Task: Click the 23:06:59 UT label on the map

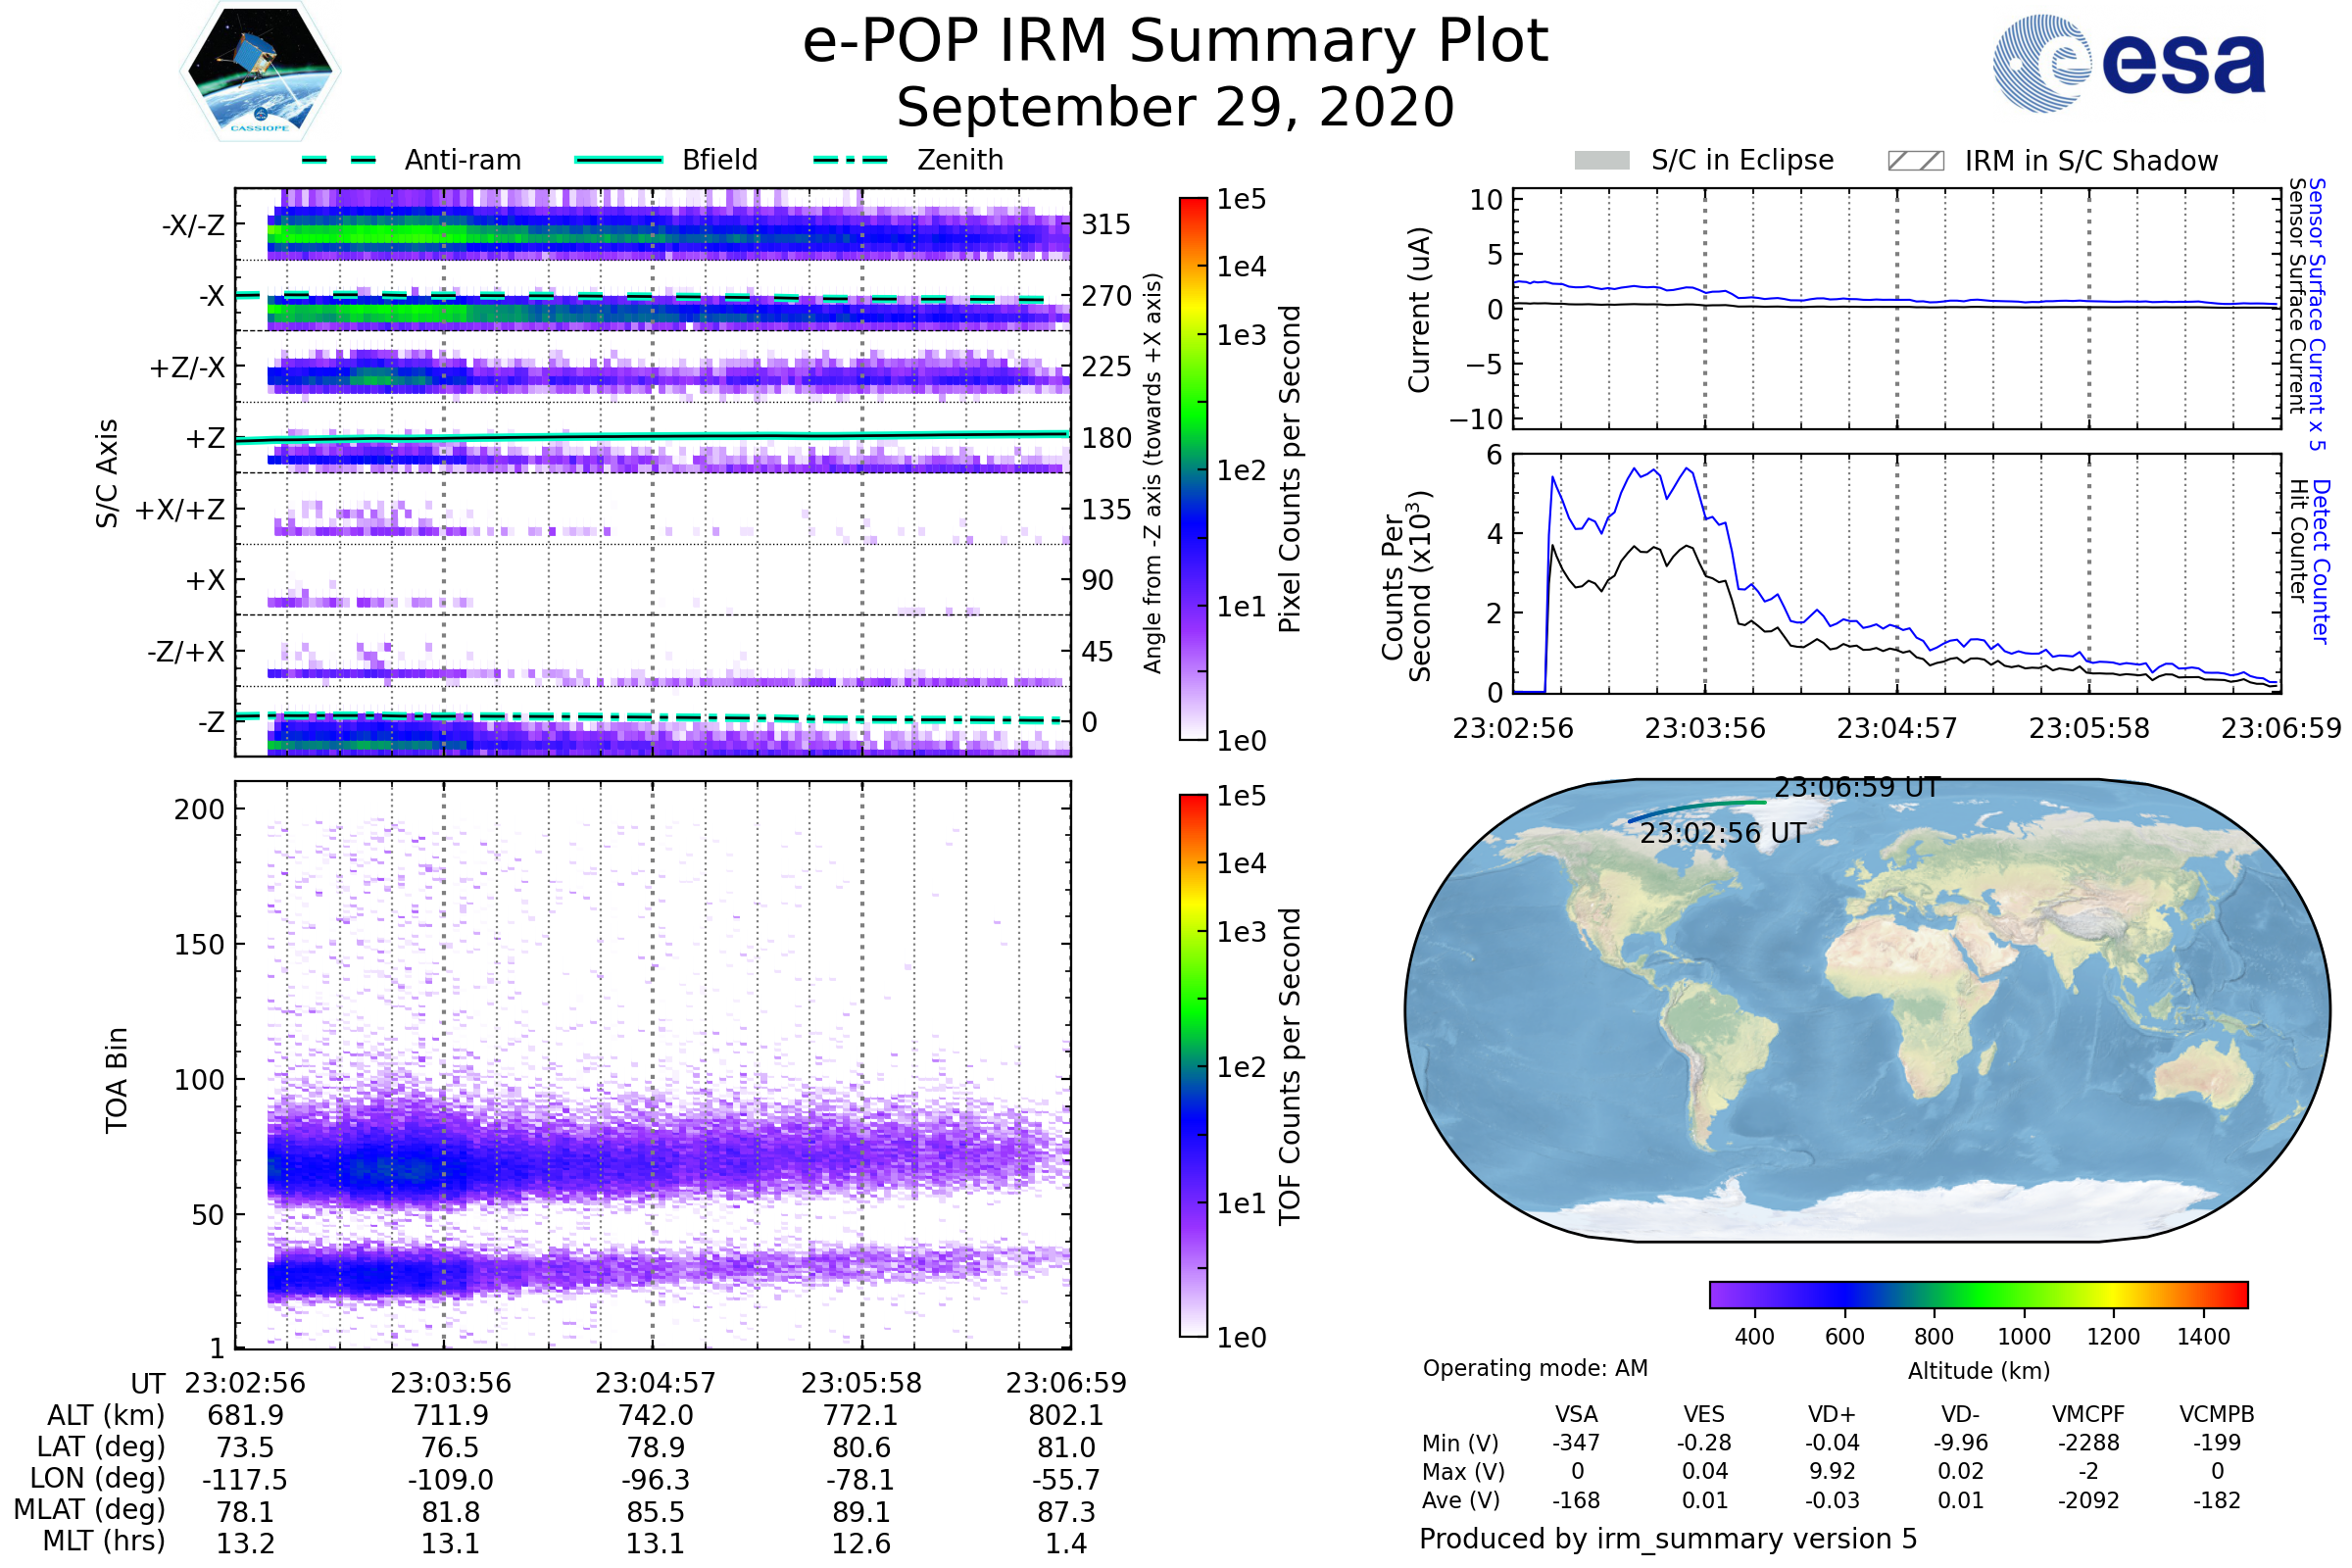Action: pyautogui.click(x=1857, y=788)
